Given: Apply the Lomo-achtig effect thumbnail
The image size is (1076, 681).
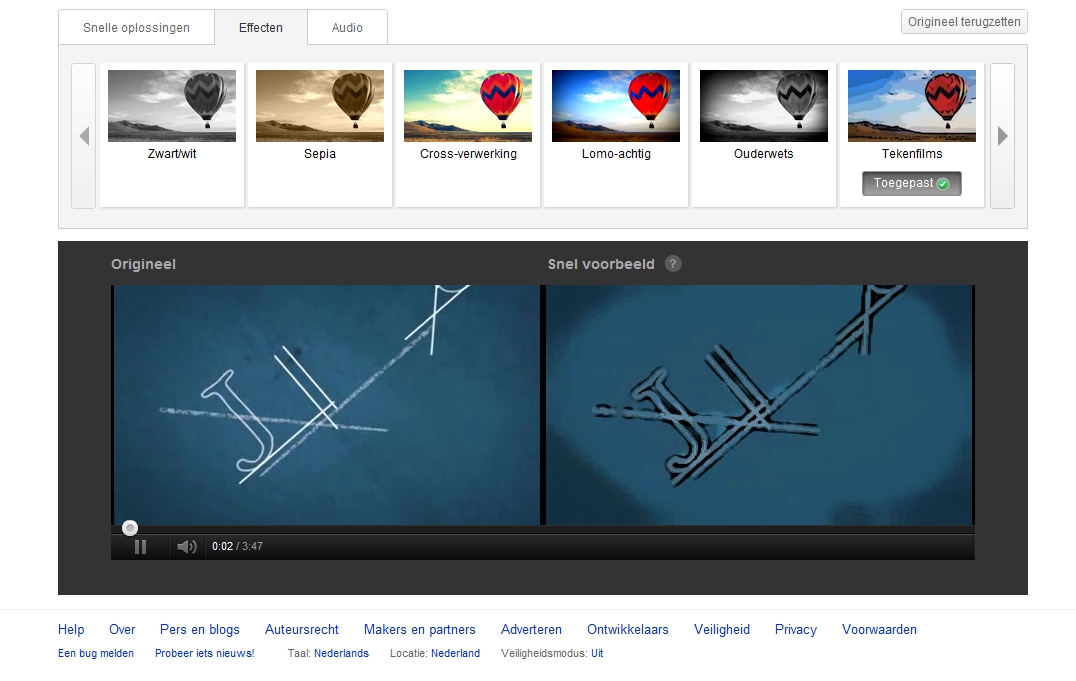Looking at the screenshot, I should [x=616, y=106].
